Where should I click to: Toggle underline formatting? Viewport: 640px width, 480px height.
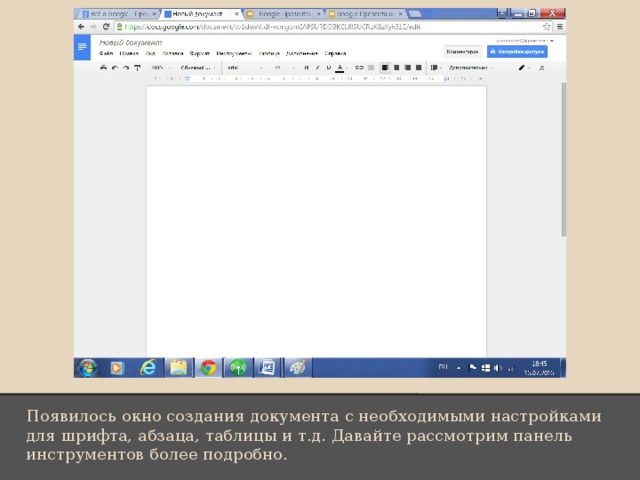click(x=329, y=68)
